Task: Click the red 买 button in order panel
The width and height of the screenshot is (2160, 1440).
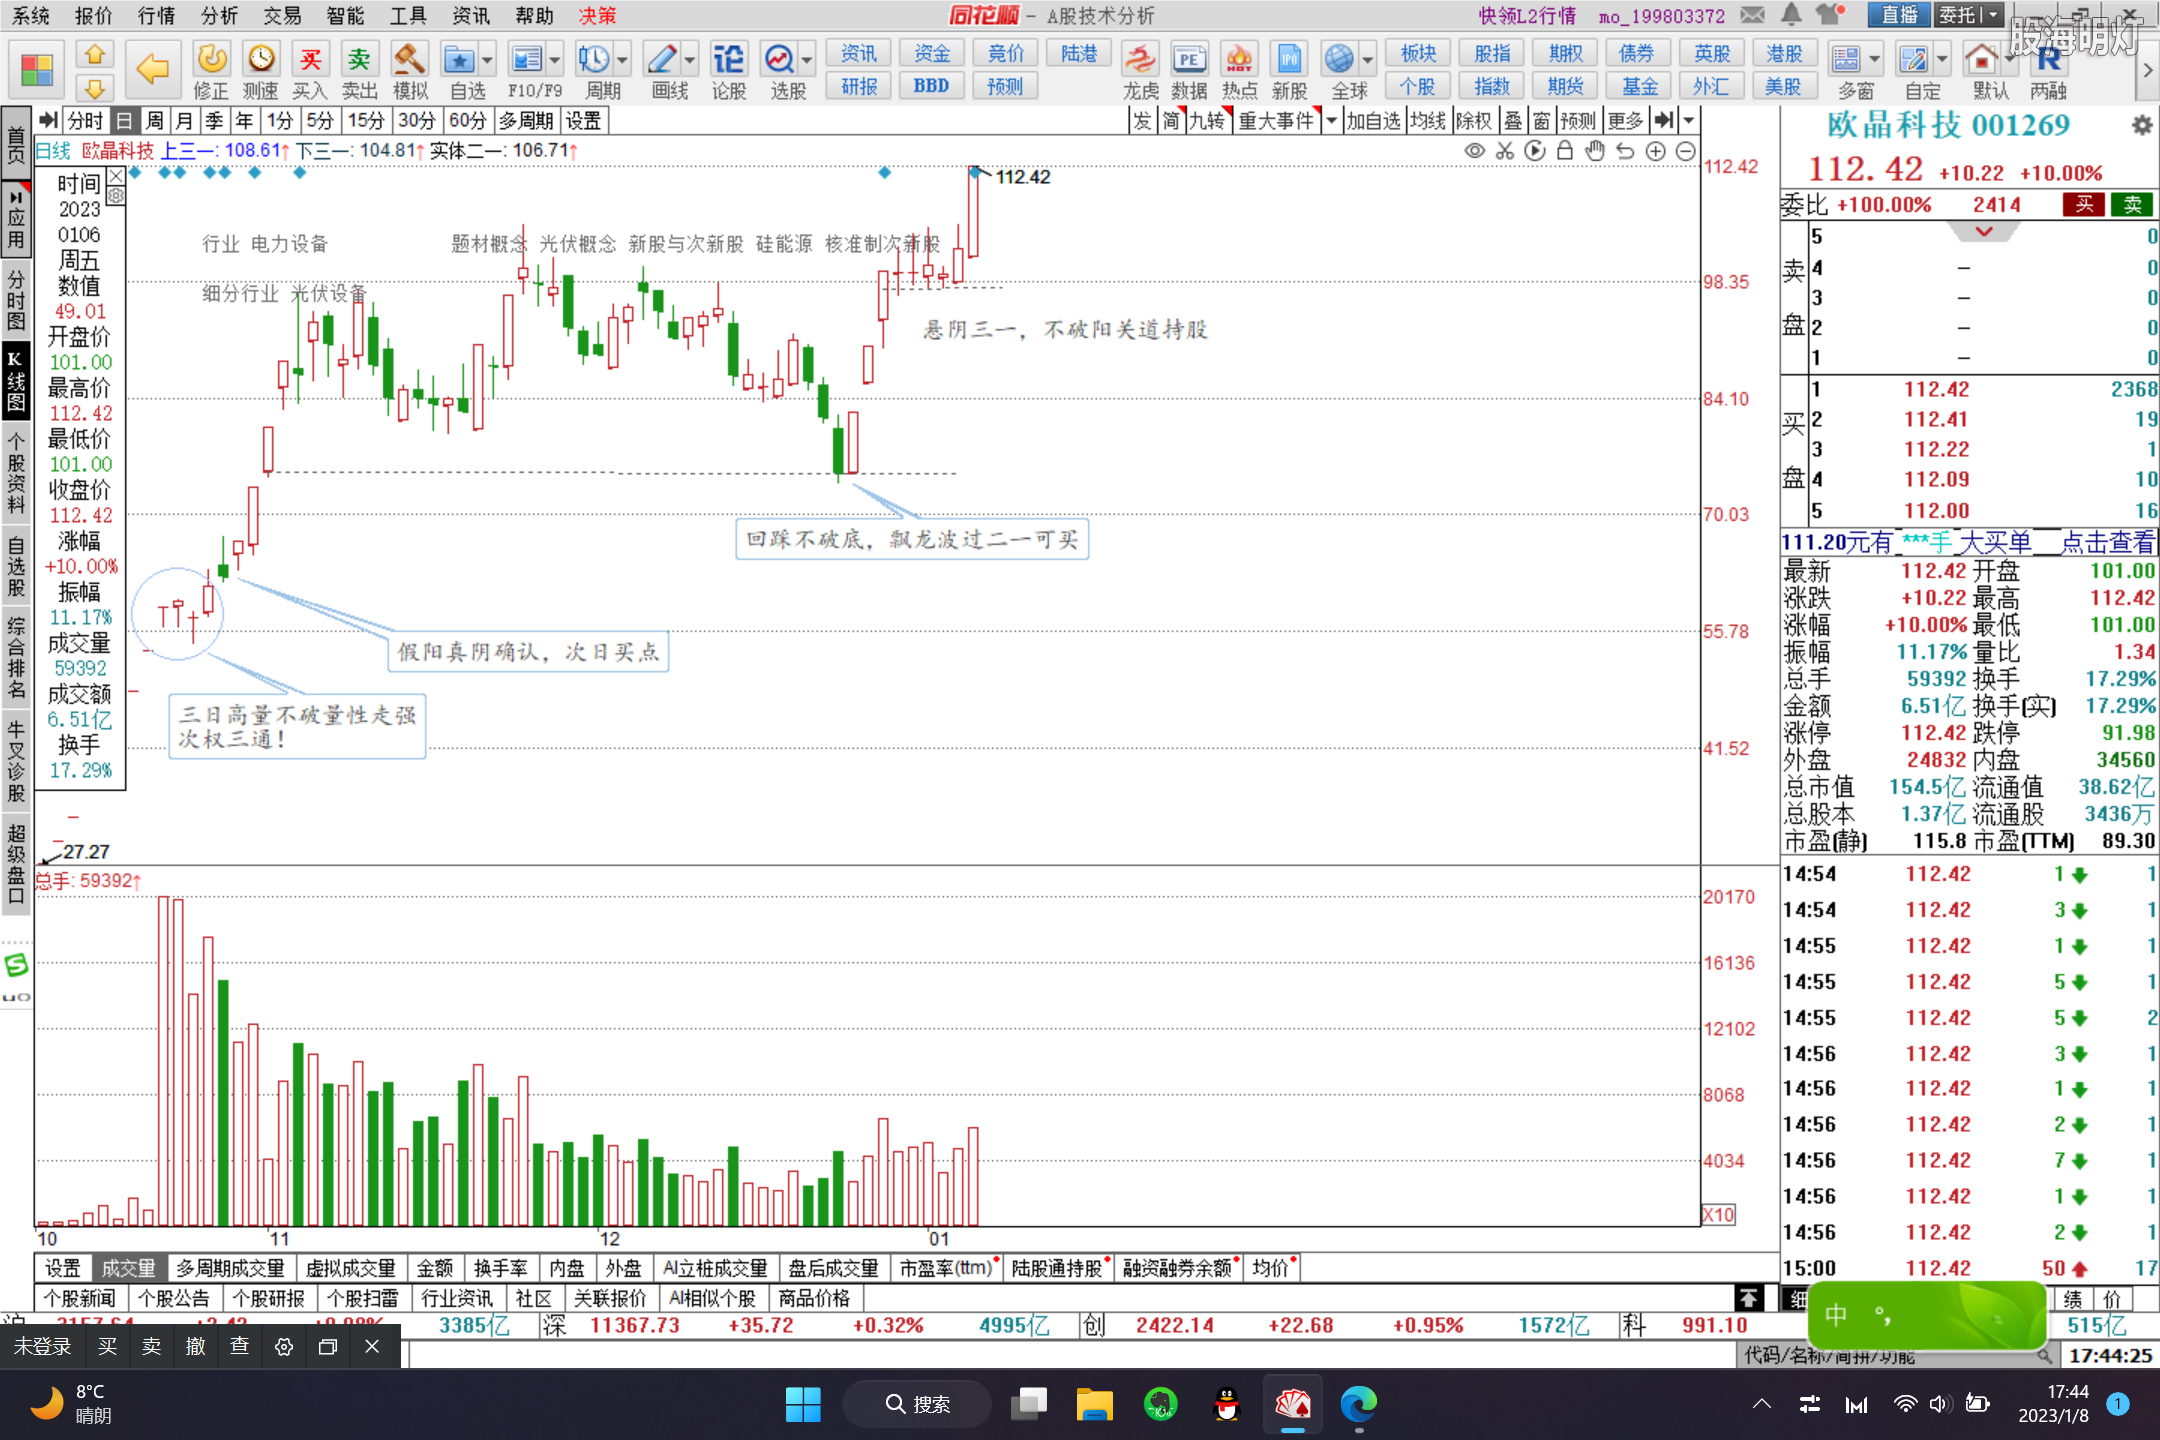Action: tap(2084, 205)
